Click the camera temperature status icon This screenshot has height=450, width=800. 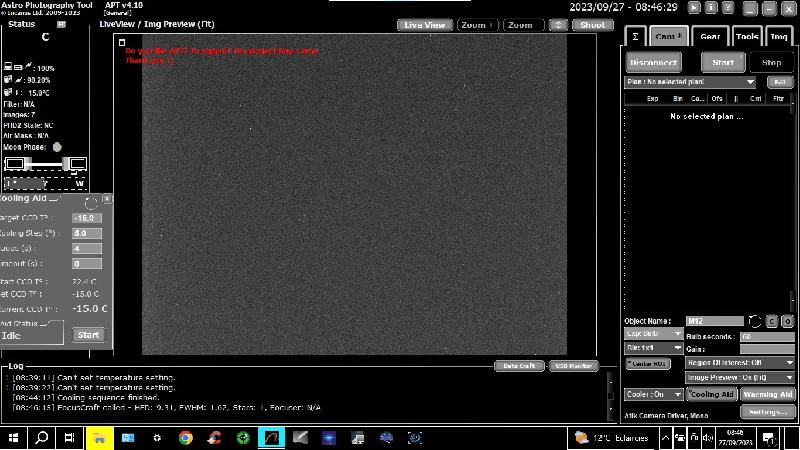8,92
